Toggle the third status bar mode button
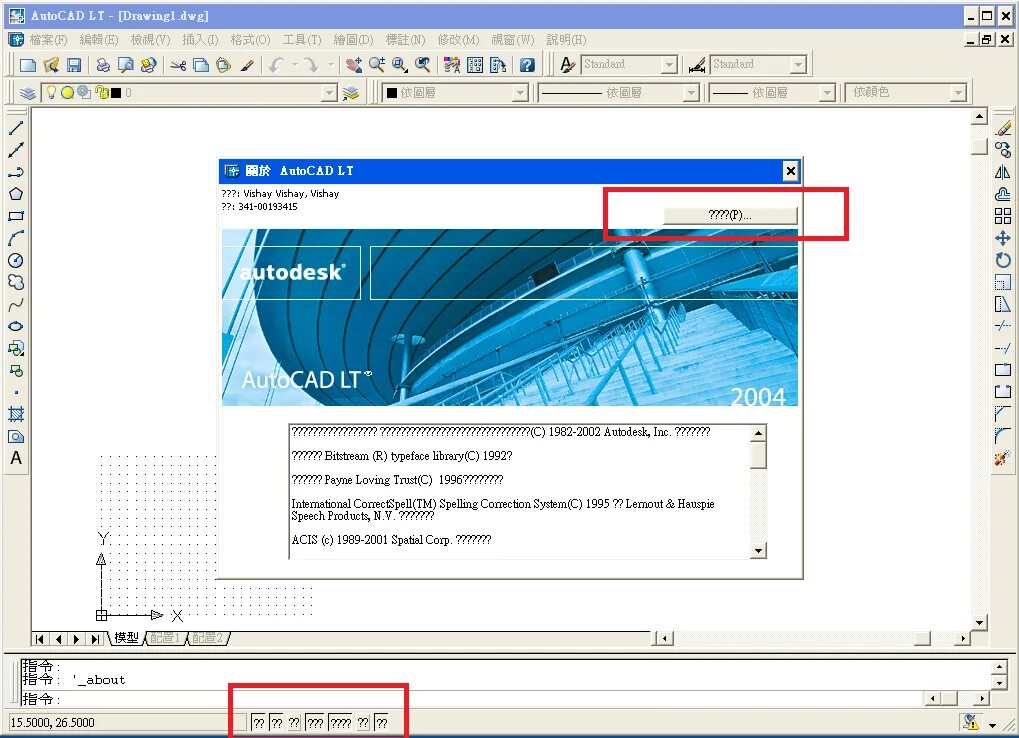This screenshot has height=738, width=1019. coord(294,722)
